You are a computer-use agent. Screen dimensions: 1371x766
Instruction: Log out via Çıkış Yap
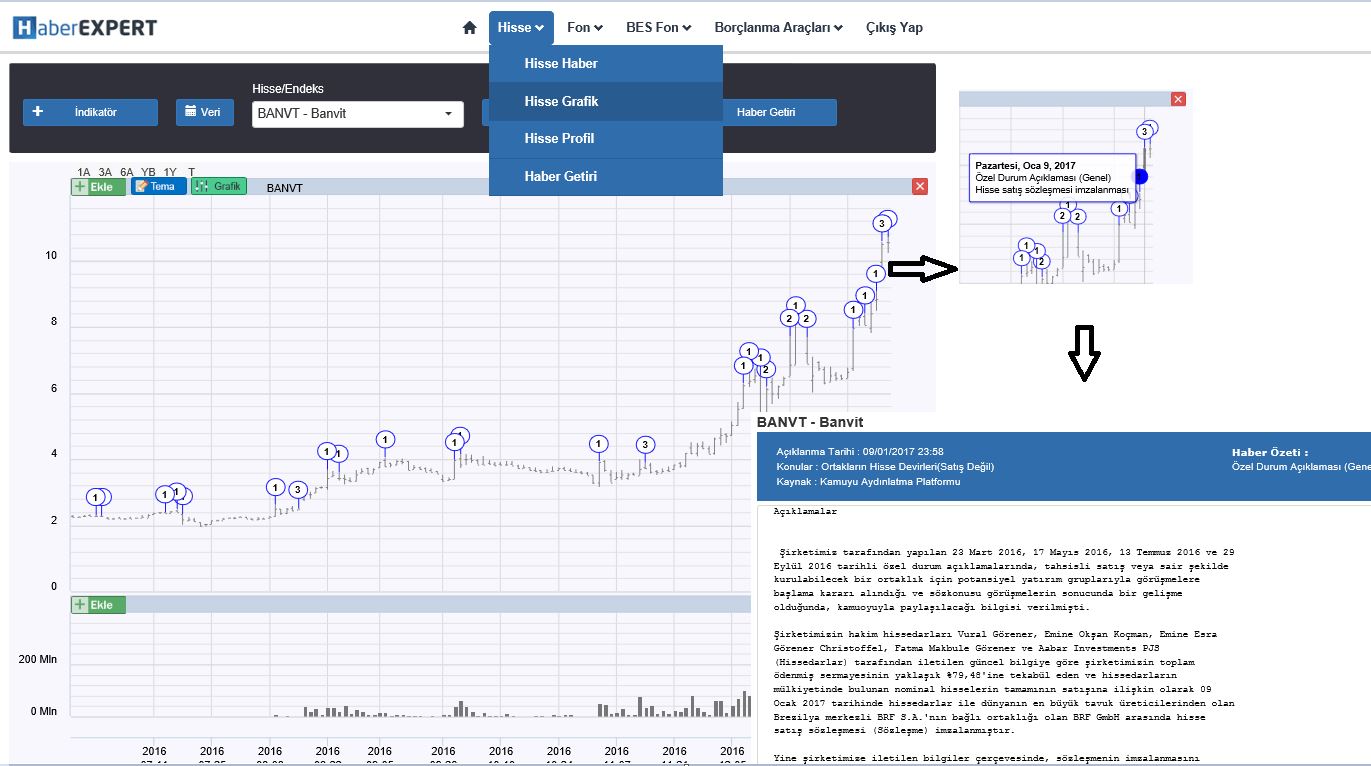[894, 28]
